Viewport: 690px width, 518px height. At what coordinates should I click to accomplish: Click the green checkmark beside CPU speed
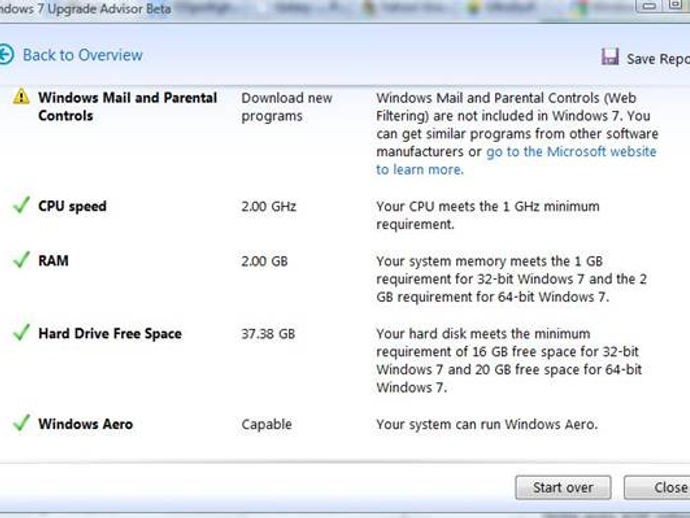point(21,205)
